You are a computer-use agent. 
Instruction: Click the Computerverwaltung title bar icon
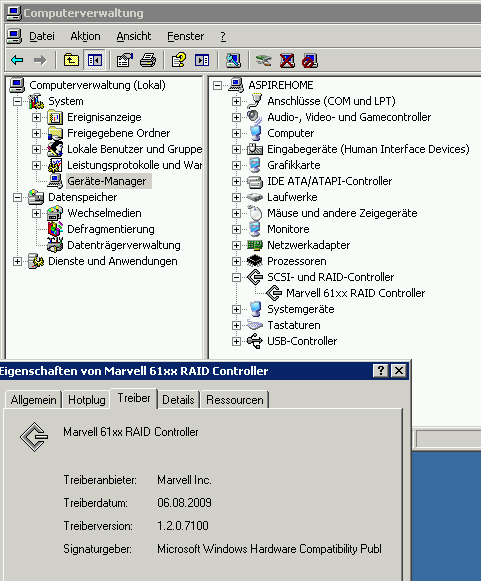click(x=14, y=13)
